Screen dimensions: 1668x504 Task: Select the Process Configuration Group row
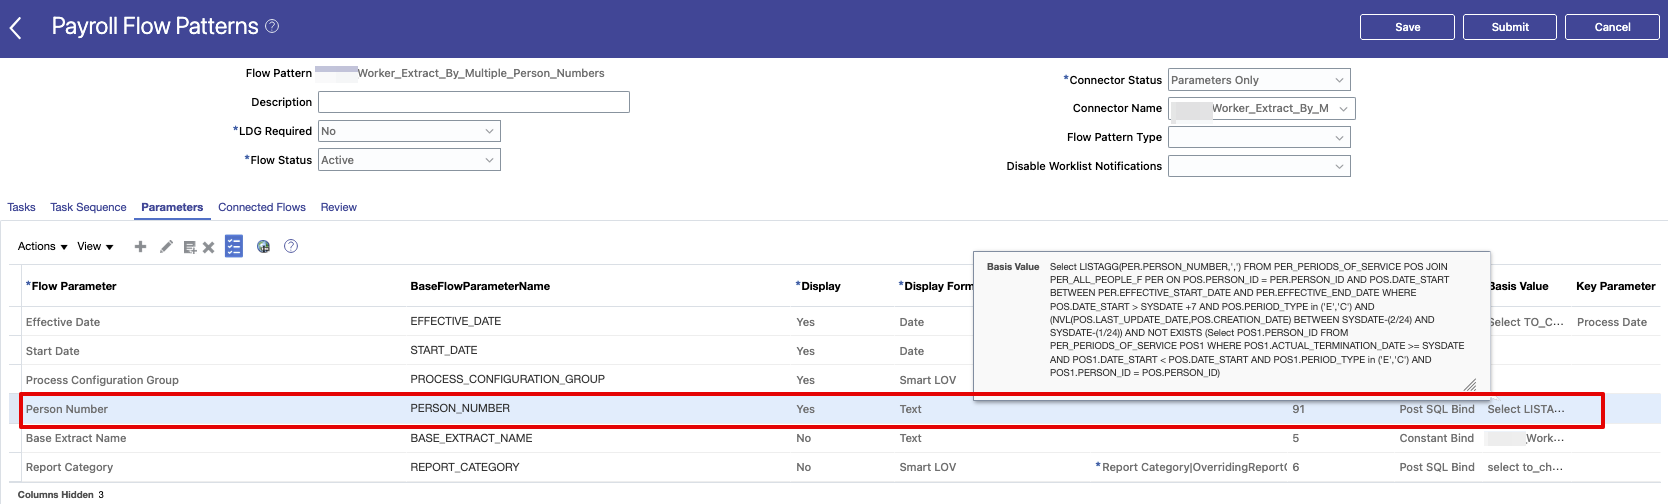pos(835,380)
